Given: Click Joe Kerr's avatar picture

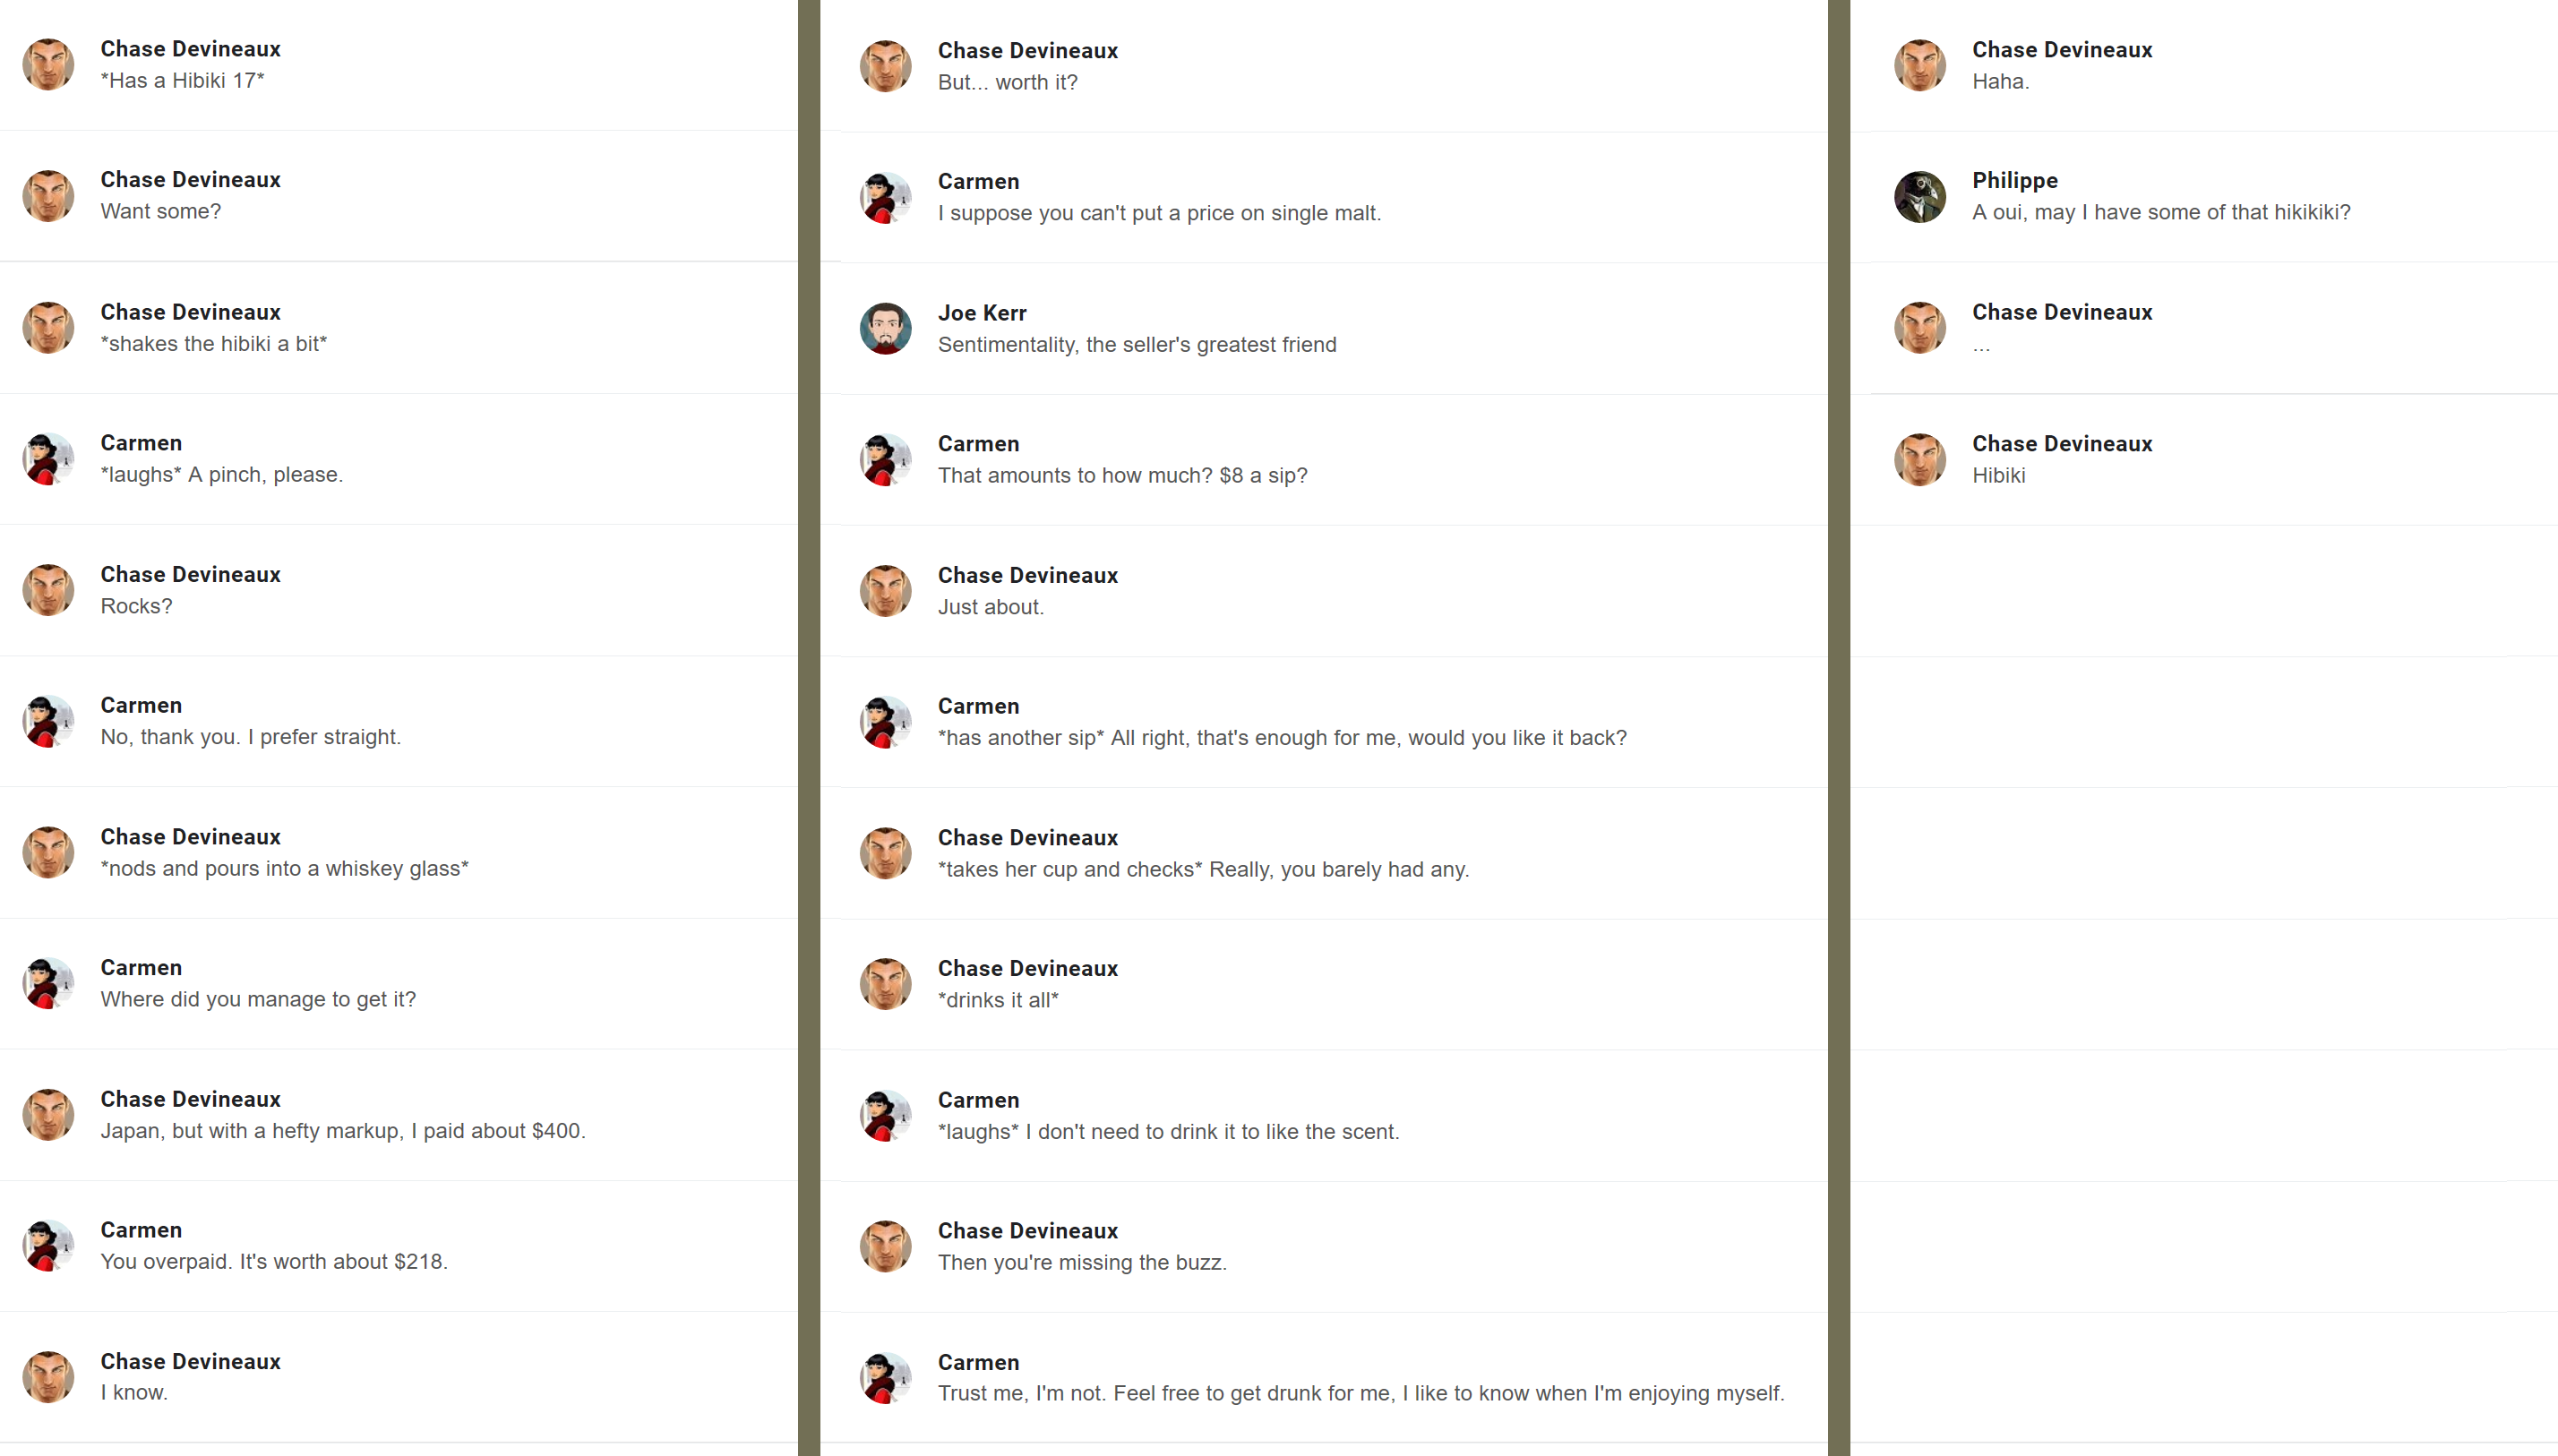Looking at the screenshot, I should pyautogui.click(x=885, y=329).
